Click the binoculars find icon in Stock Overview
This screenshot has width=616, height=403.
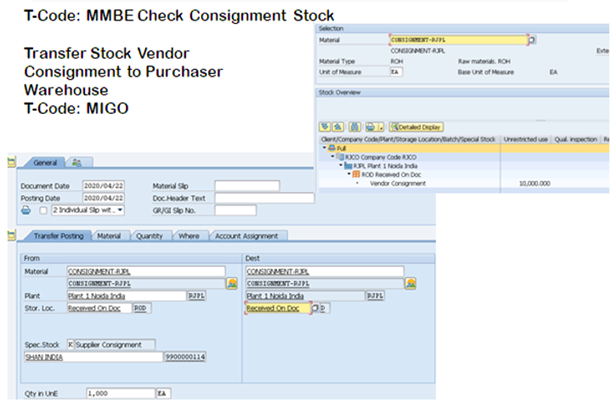click(355, 127)
